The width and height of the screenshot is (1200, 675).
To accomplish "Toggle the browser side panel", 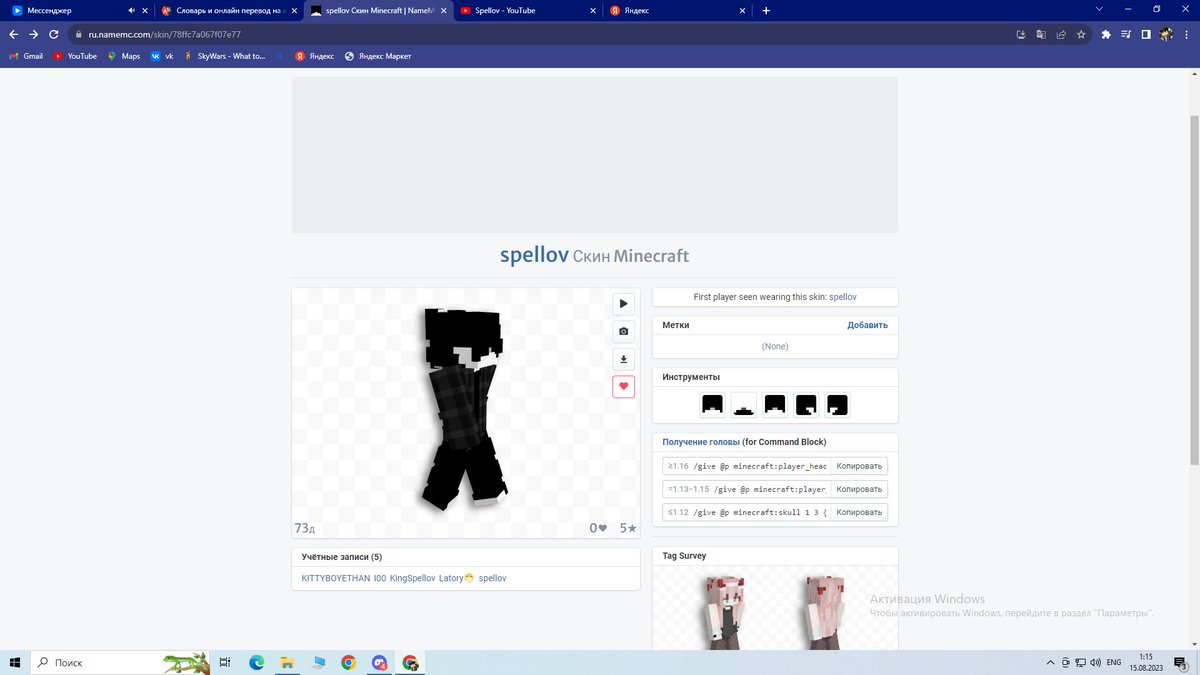I will (1146, 34).
